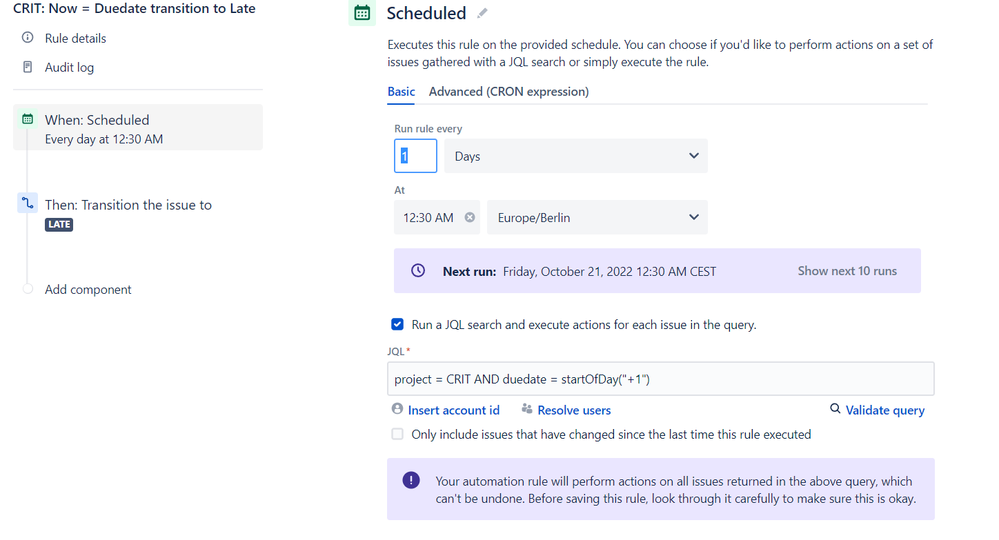Click the calendar icon of When: Scheduled
This screenshot has height=540, width=999.
pos(27,119)
